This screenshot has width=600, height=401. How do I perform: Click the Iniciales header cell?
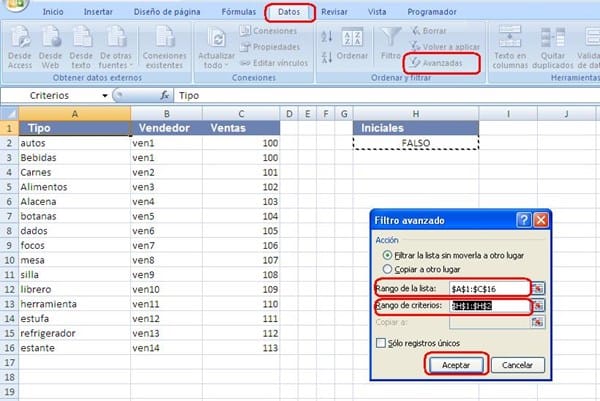coord(416,128)
